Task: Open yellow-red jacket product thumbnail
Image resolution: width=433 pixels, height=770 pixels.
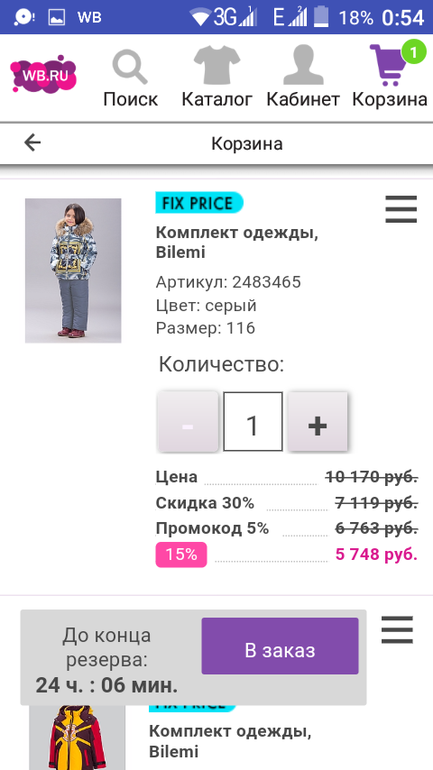Action: [x=77, y=738]
